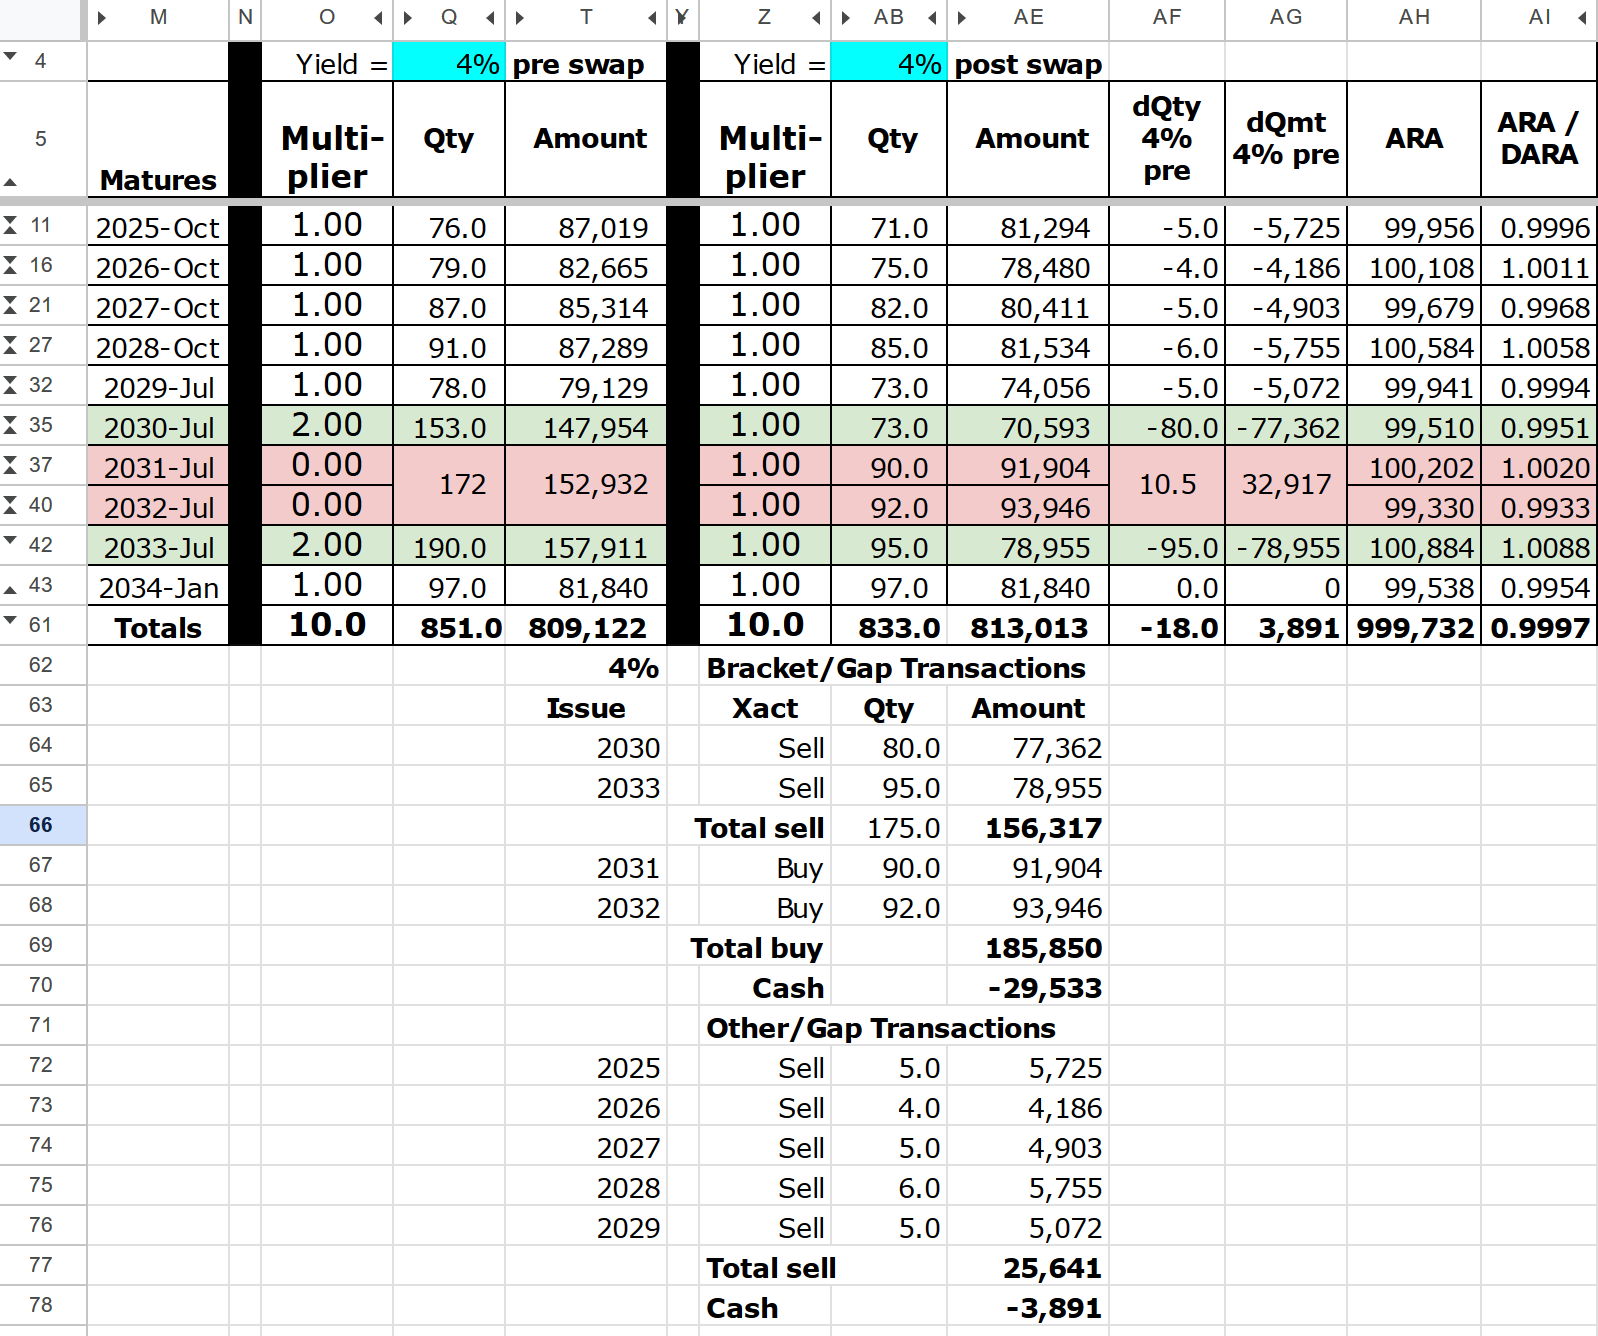
Task: Click hidden-columns arrow left of column AB header
Action: [846, 18]
